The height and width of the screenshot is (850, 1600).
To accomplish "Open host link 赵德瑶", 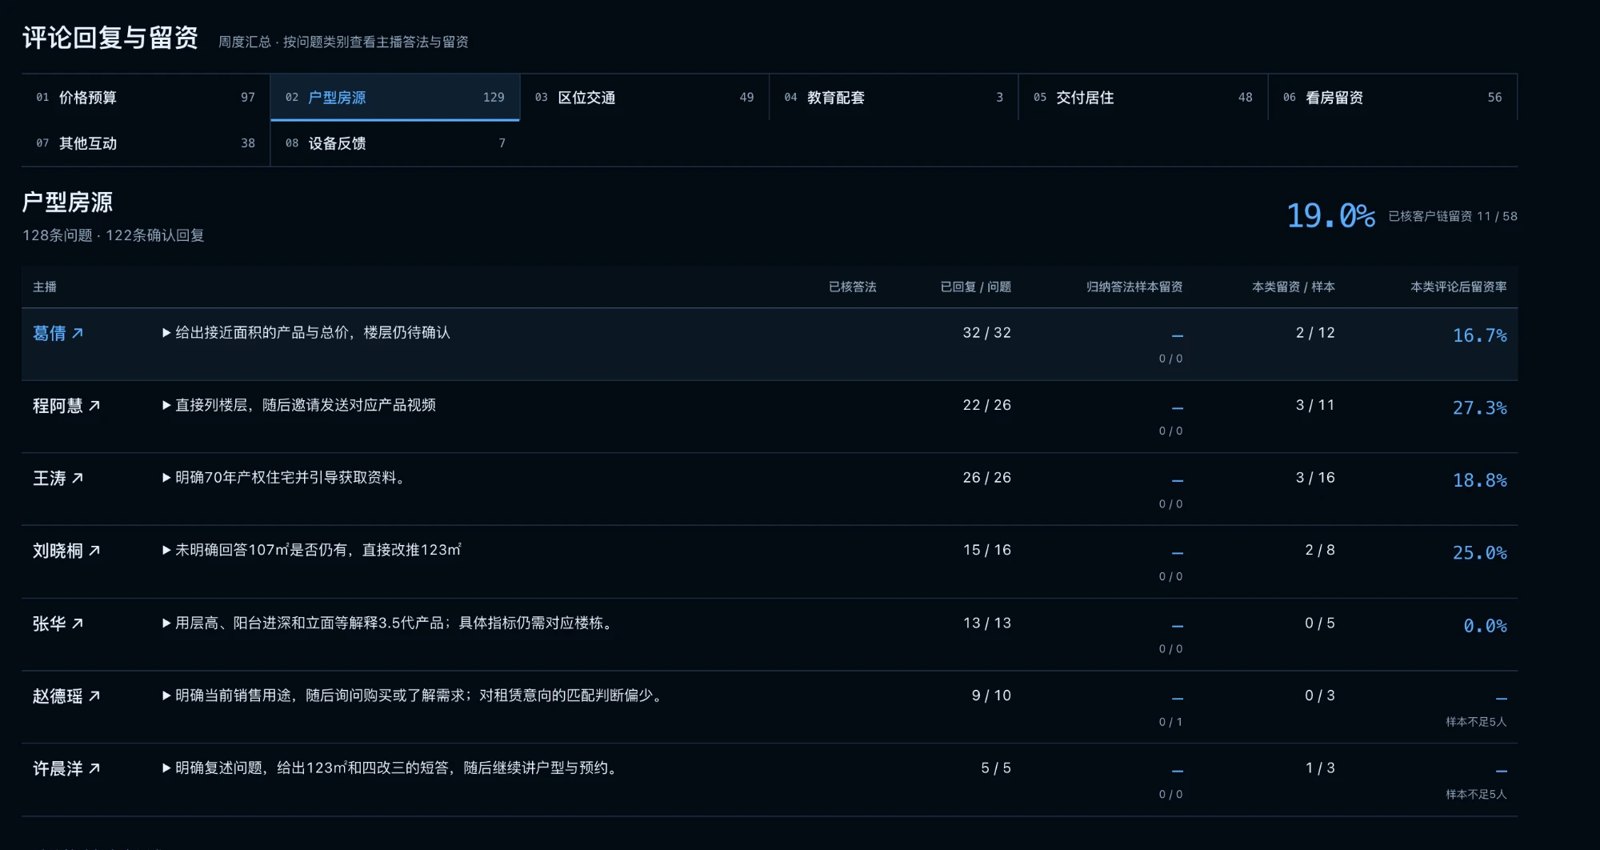I will [66, 696].
